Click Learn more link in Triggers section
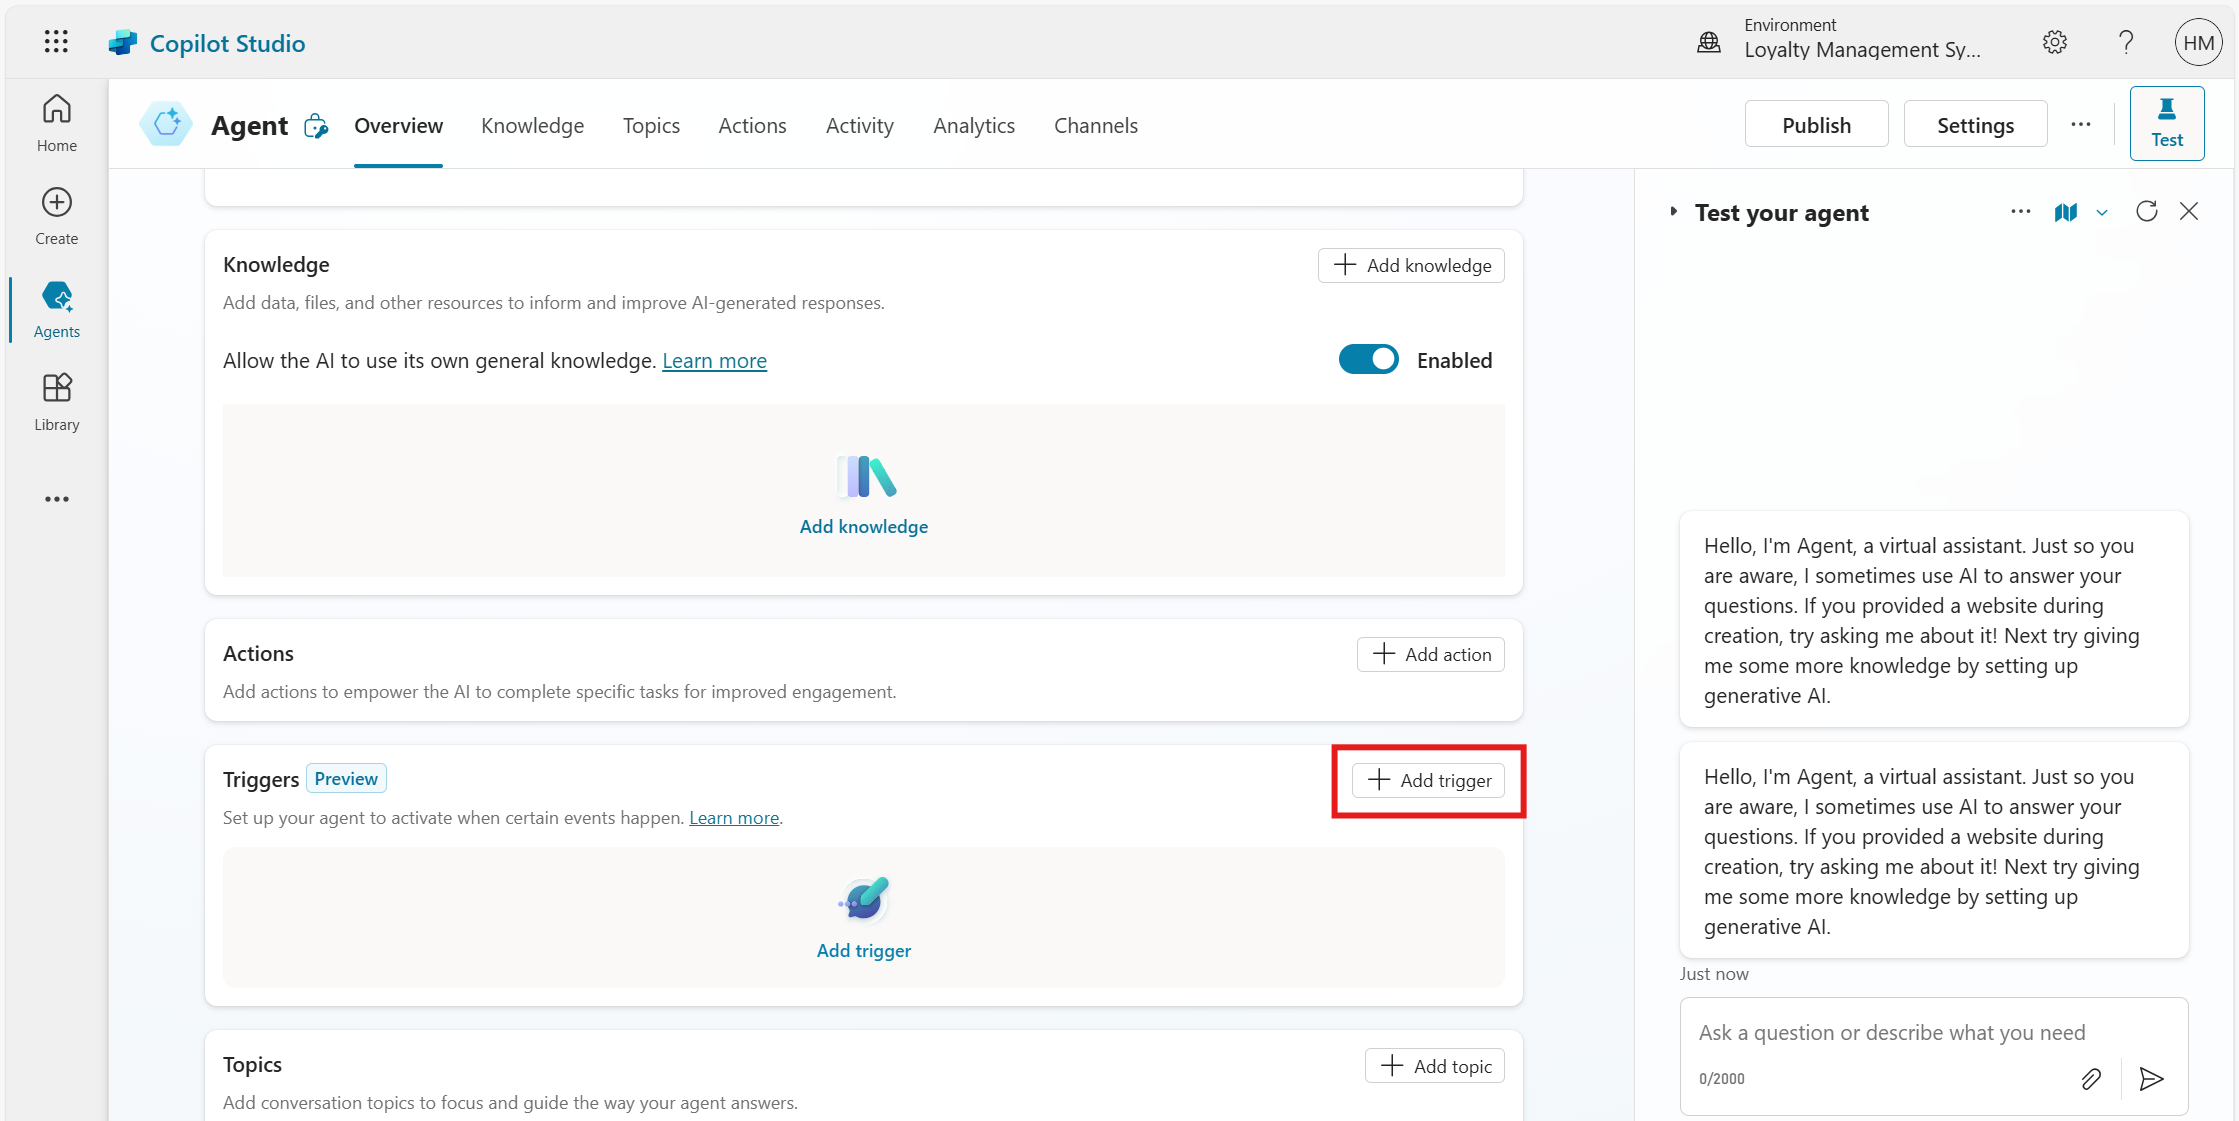Viewport: 2239px width, 1121px height. coord(733,818)
